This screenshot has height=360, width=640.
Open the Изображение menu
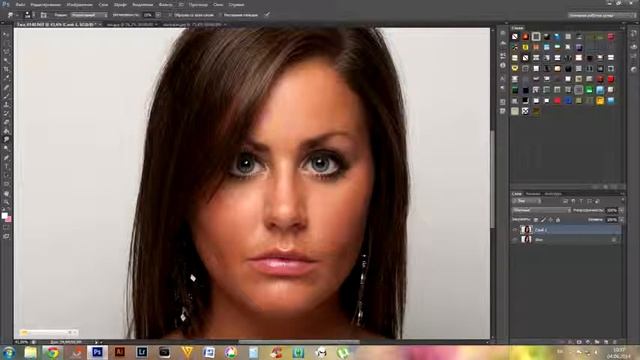79,4
